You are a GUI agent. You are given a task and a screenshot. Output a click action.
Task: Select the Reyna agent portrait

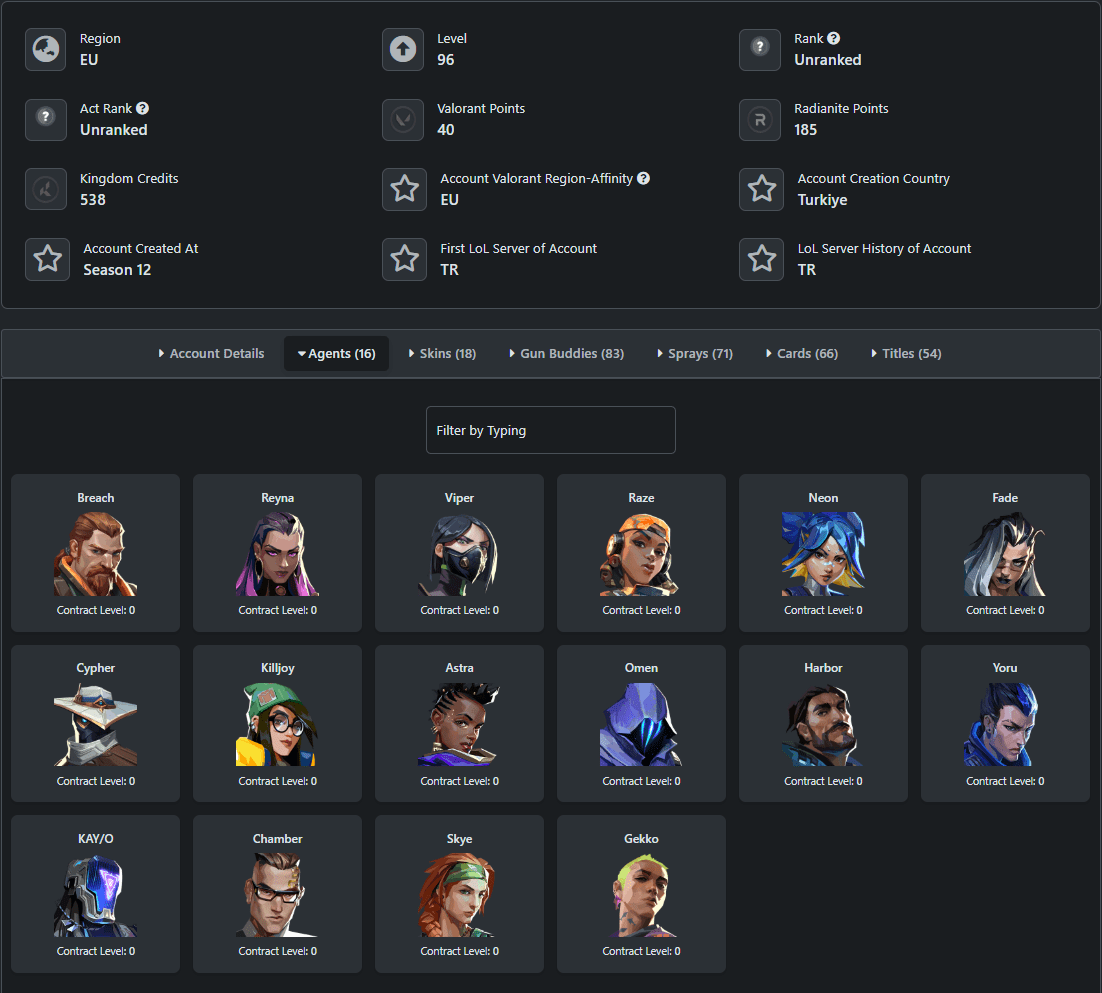click(x=278, y=554)
